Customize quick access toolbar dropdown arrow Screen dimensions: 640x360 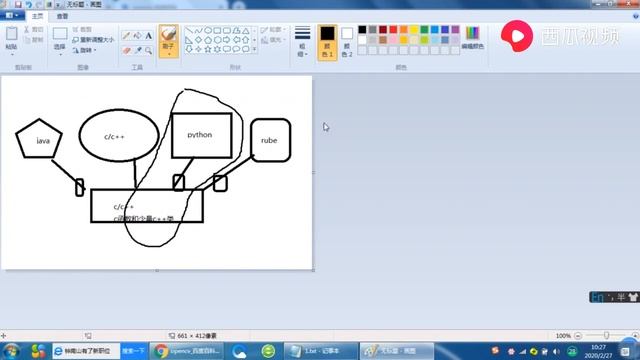click(58, 4)
